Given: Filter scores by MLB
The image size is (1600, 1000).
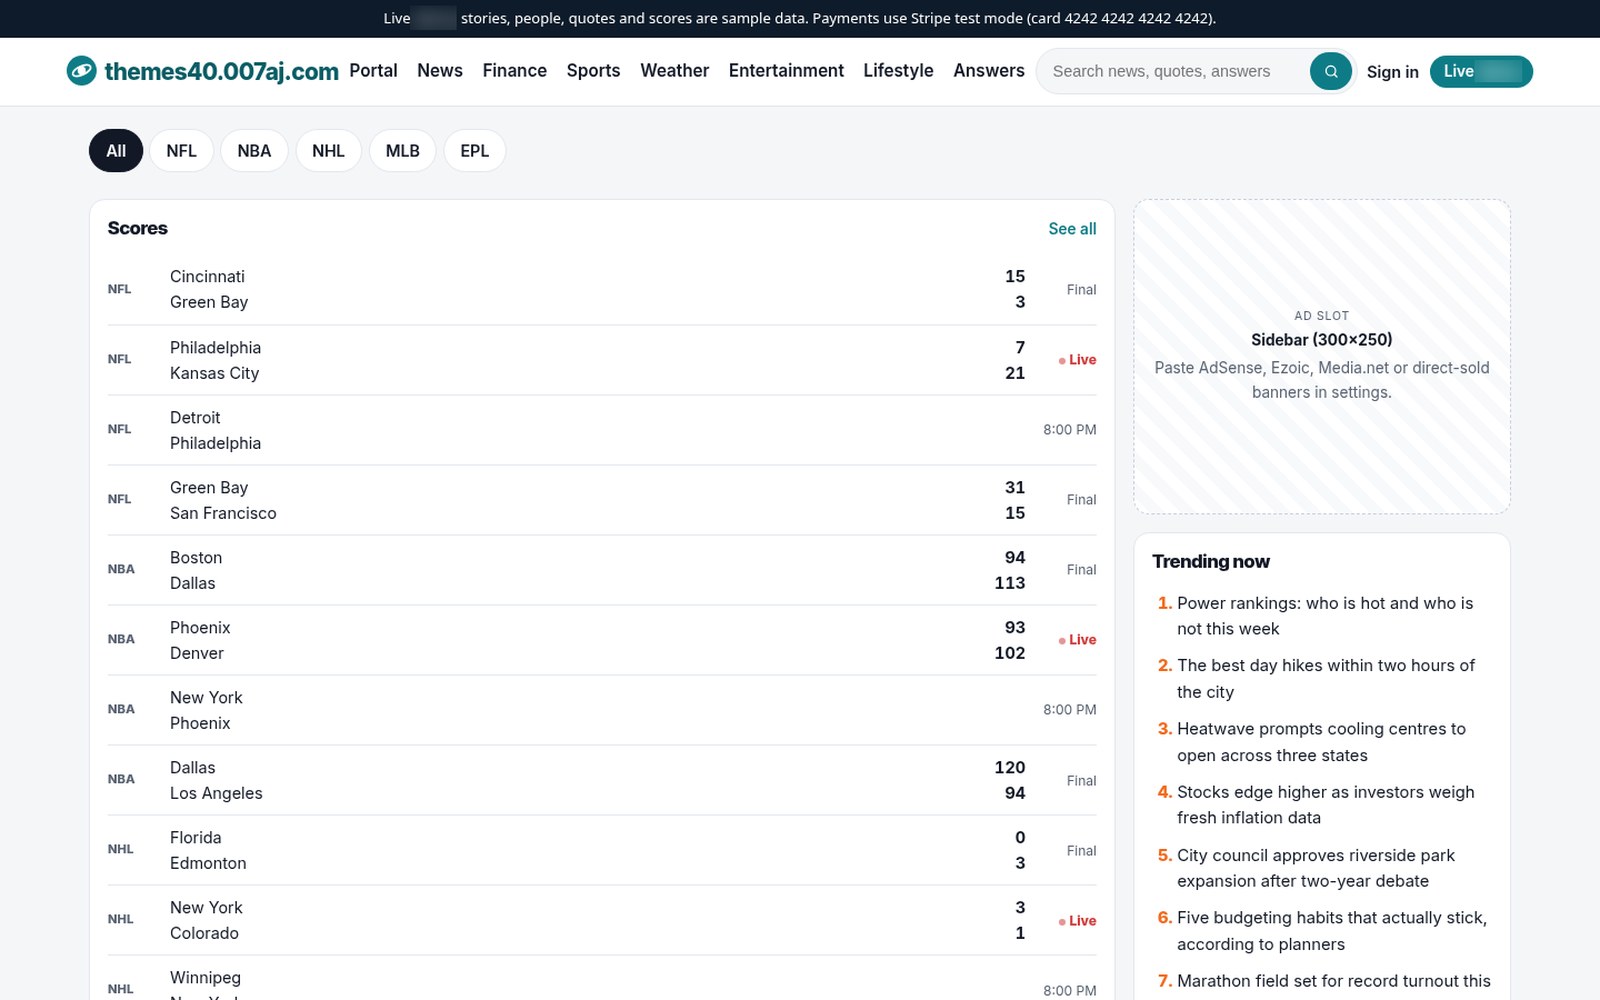Looking at the screenshot, I should [402, 151].
